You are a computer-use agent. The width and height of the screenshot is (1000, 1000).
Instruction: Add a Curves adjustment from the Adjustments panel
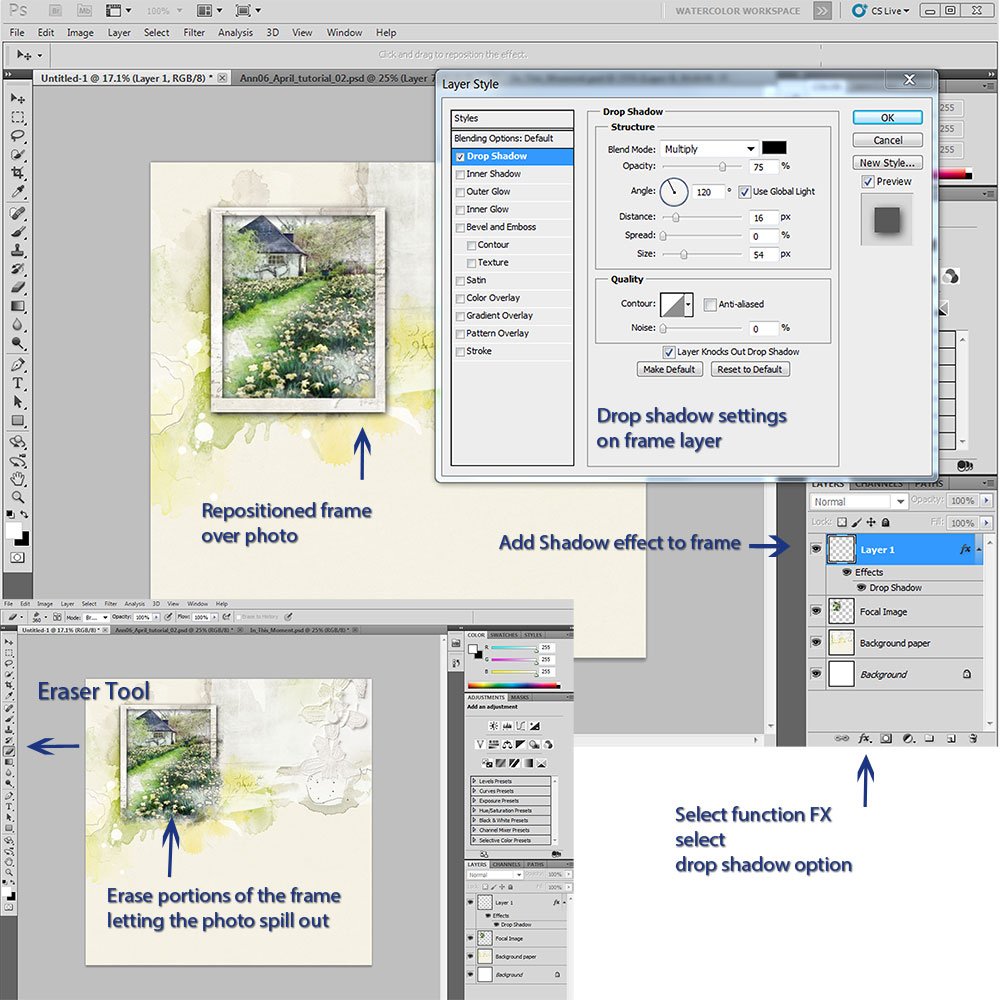click(x=521, y=726)
